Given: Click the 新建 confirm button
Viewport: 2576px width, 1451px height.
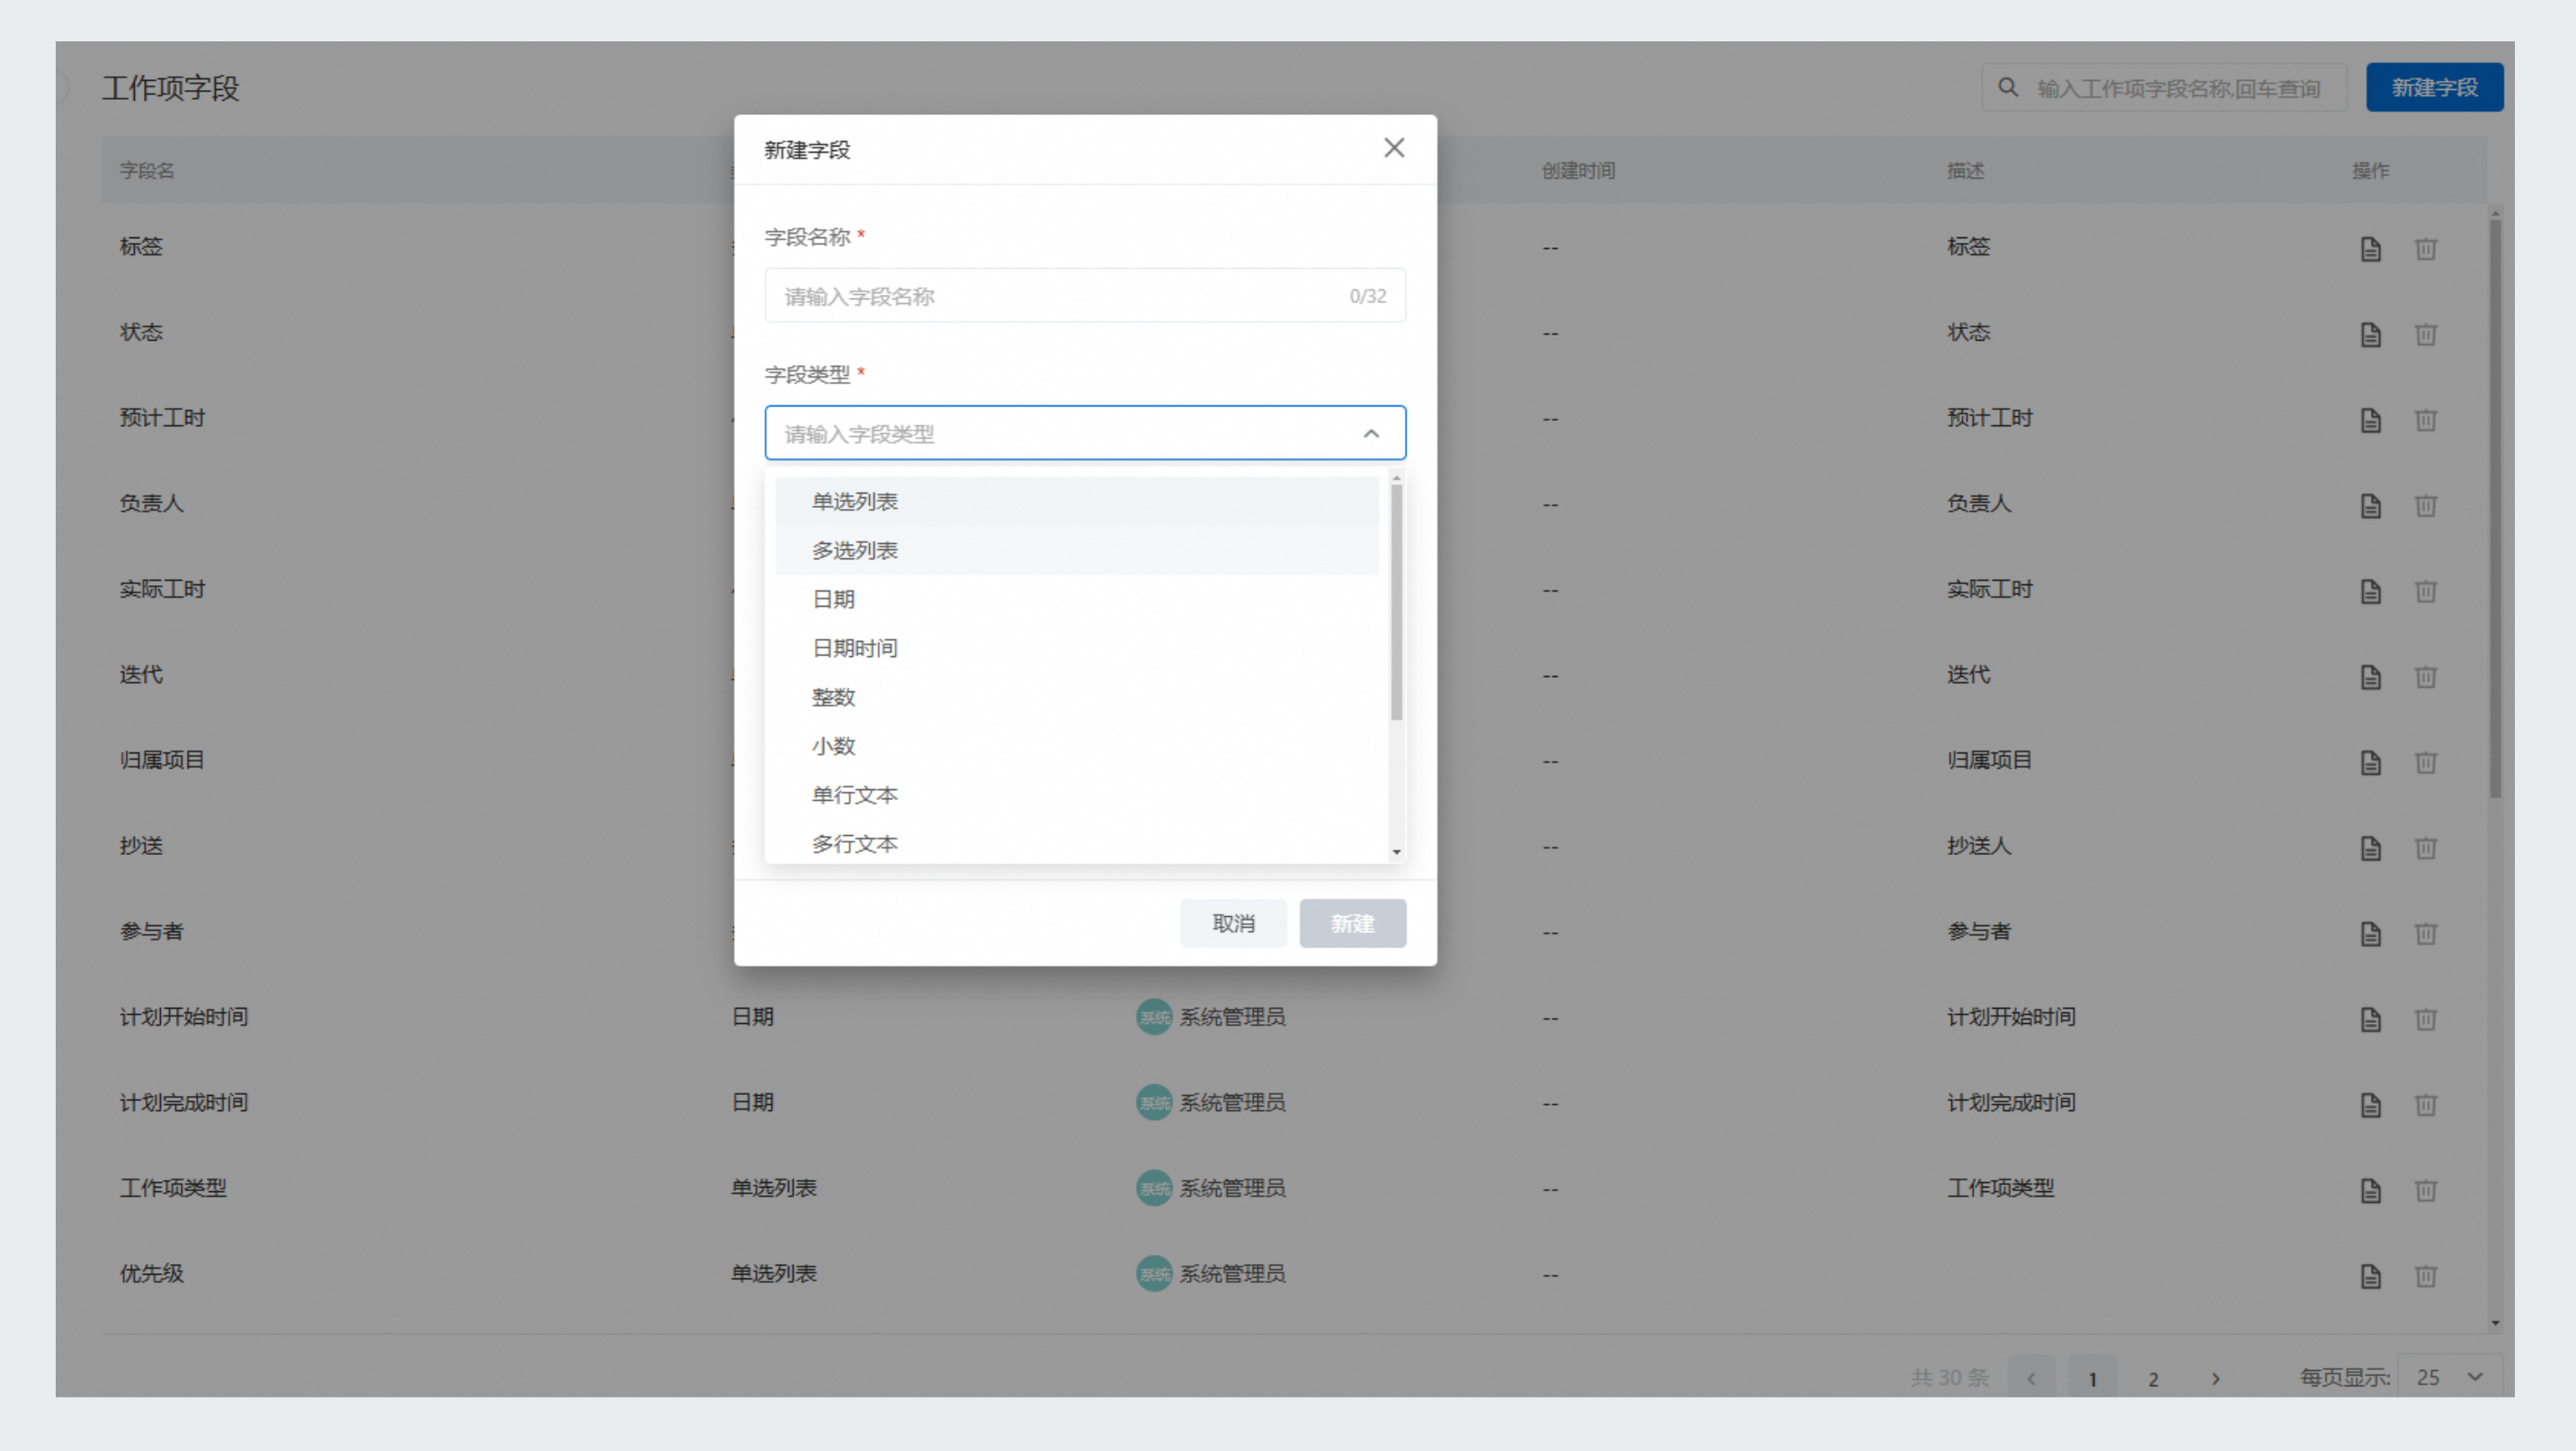Looking at the screenshot, I should (x=1352, y=923).
